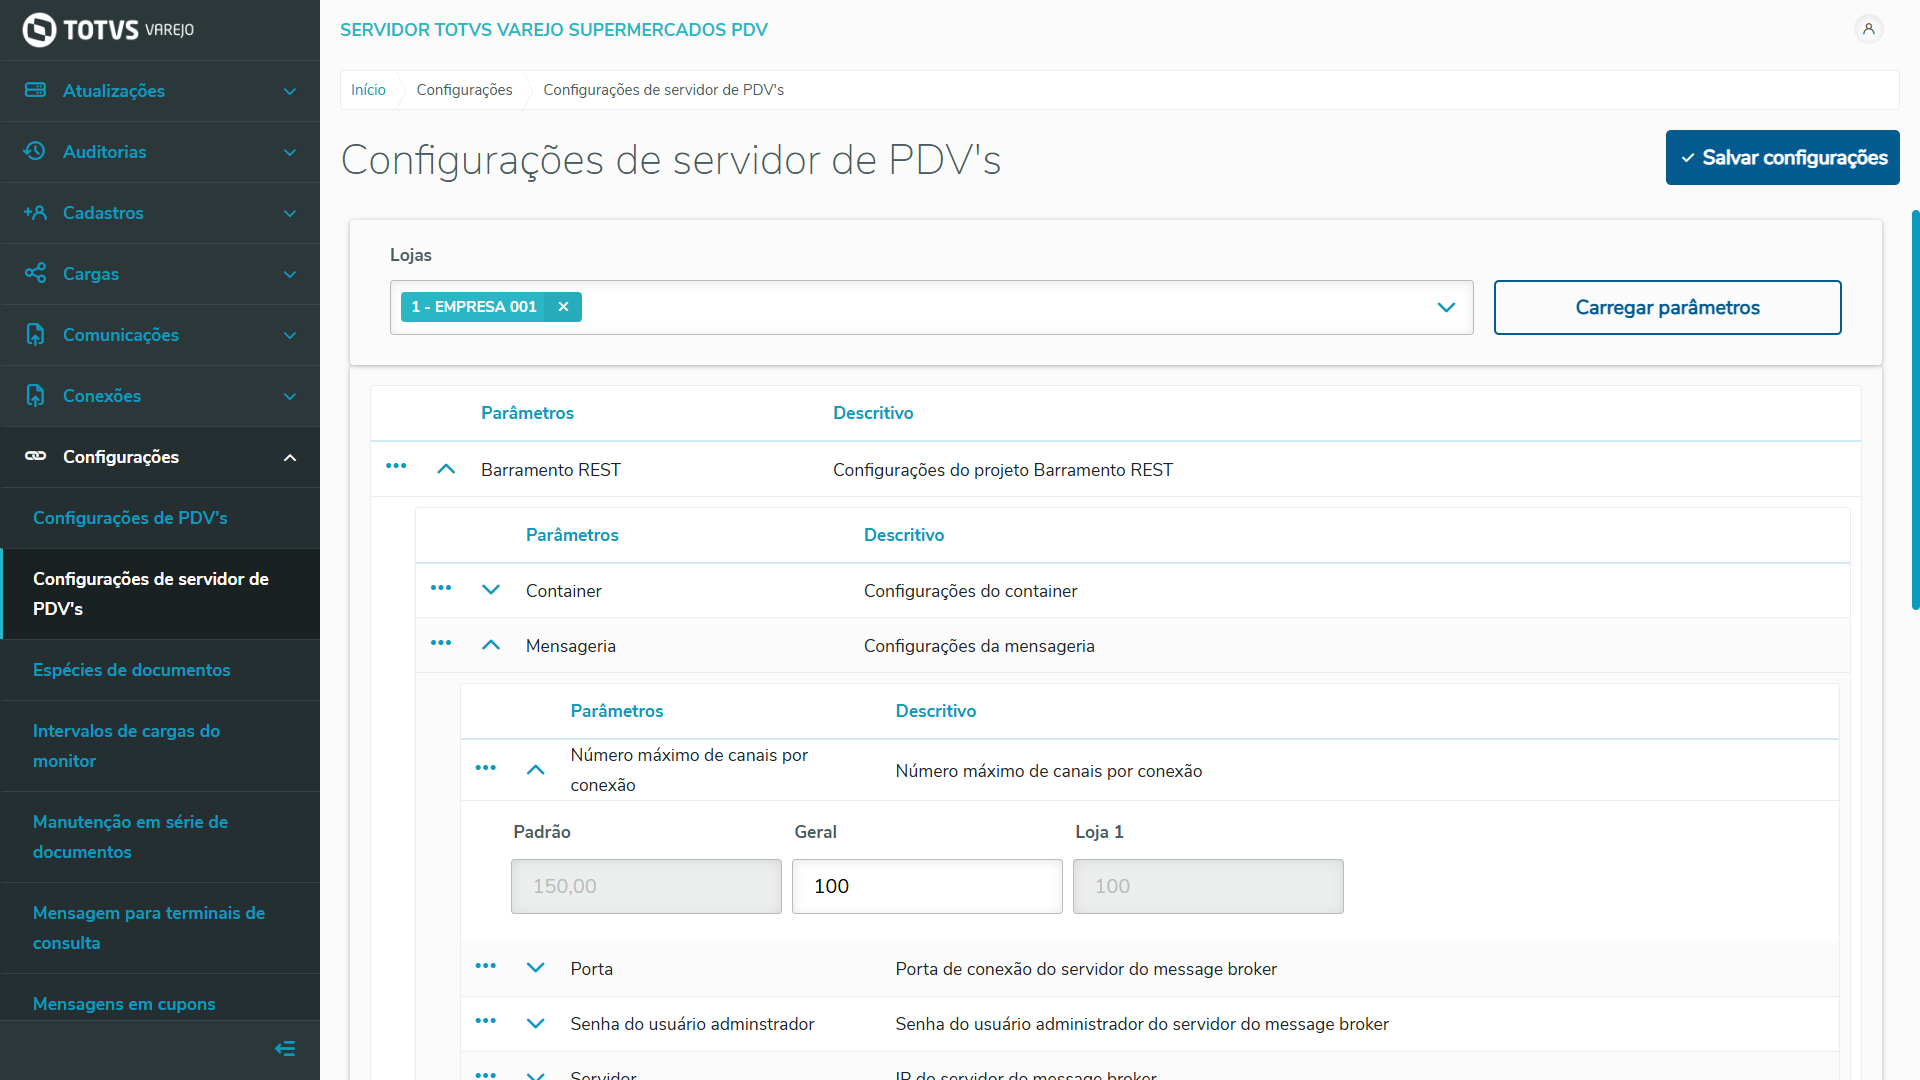Expand the Porta parameter row
Image resolution: width=1920 pixels, height=1080 pixels.
(x=536, y=968)
